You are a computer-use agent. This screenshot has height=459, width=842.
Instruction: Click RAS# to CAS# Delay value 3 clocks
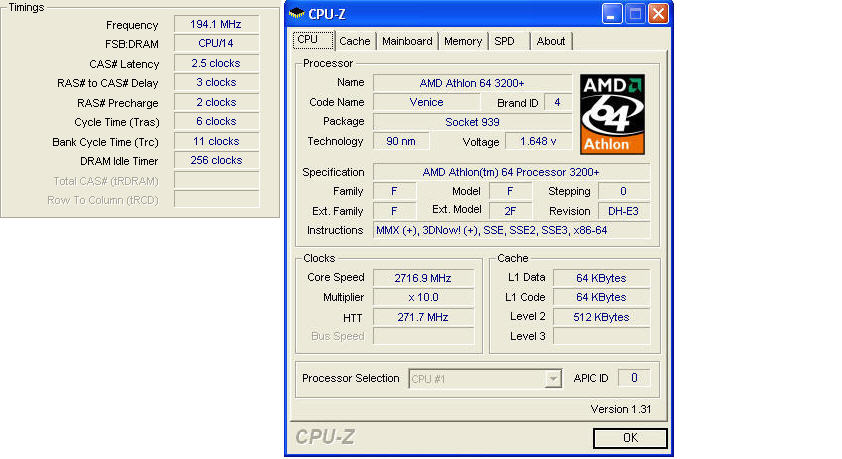pos(216,82)
